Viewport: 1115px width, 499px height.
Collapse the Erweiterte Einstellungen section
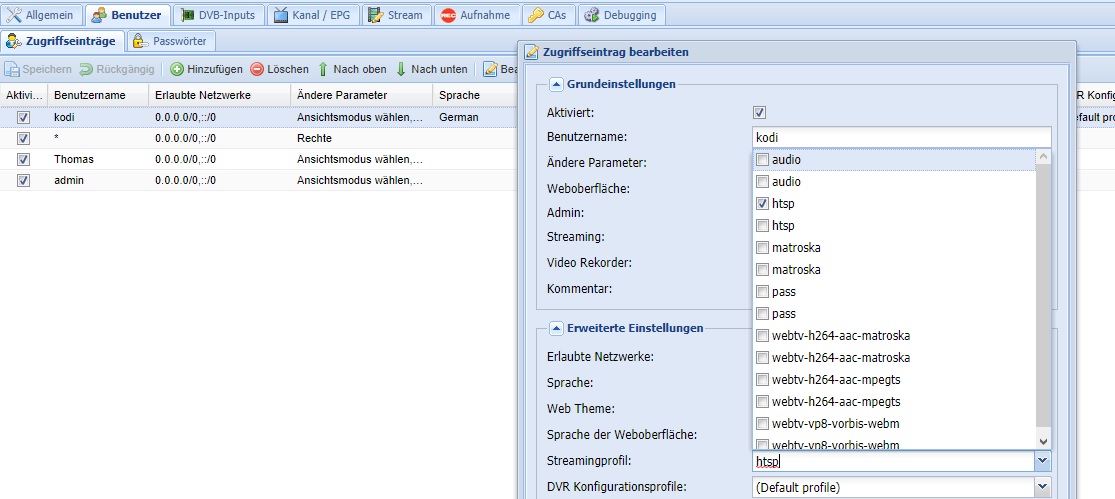[556, 328]
